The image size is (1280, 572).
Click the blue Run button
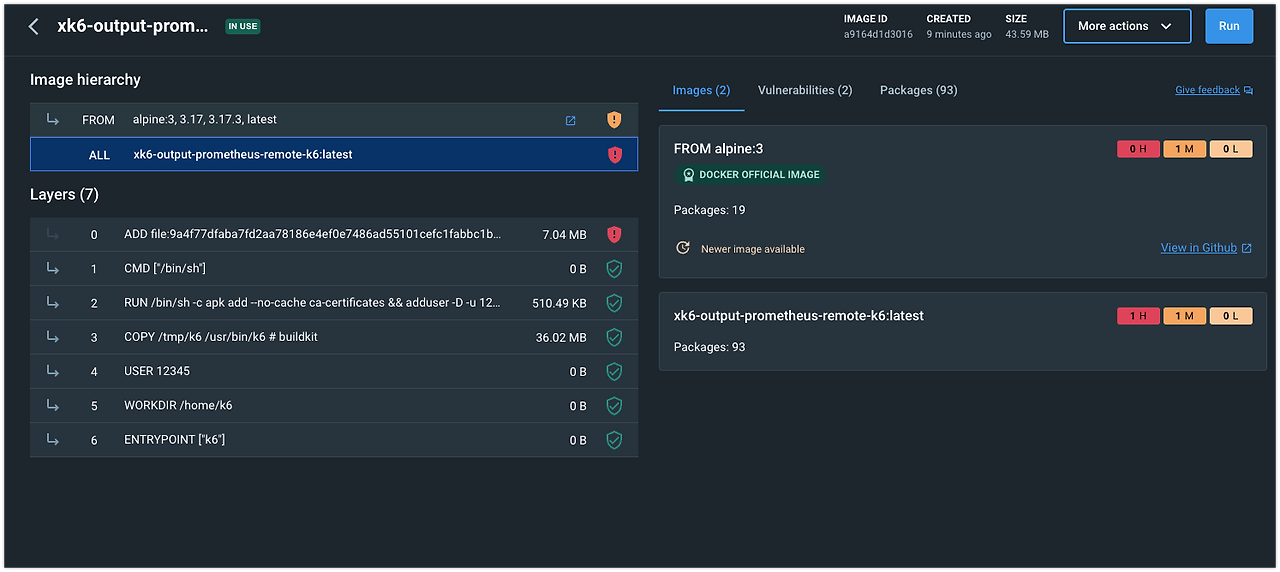tap(1229, 27)
